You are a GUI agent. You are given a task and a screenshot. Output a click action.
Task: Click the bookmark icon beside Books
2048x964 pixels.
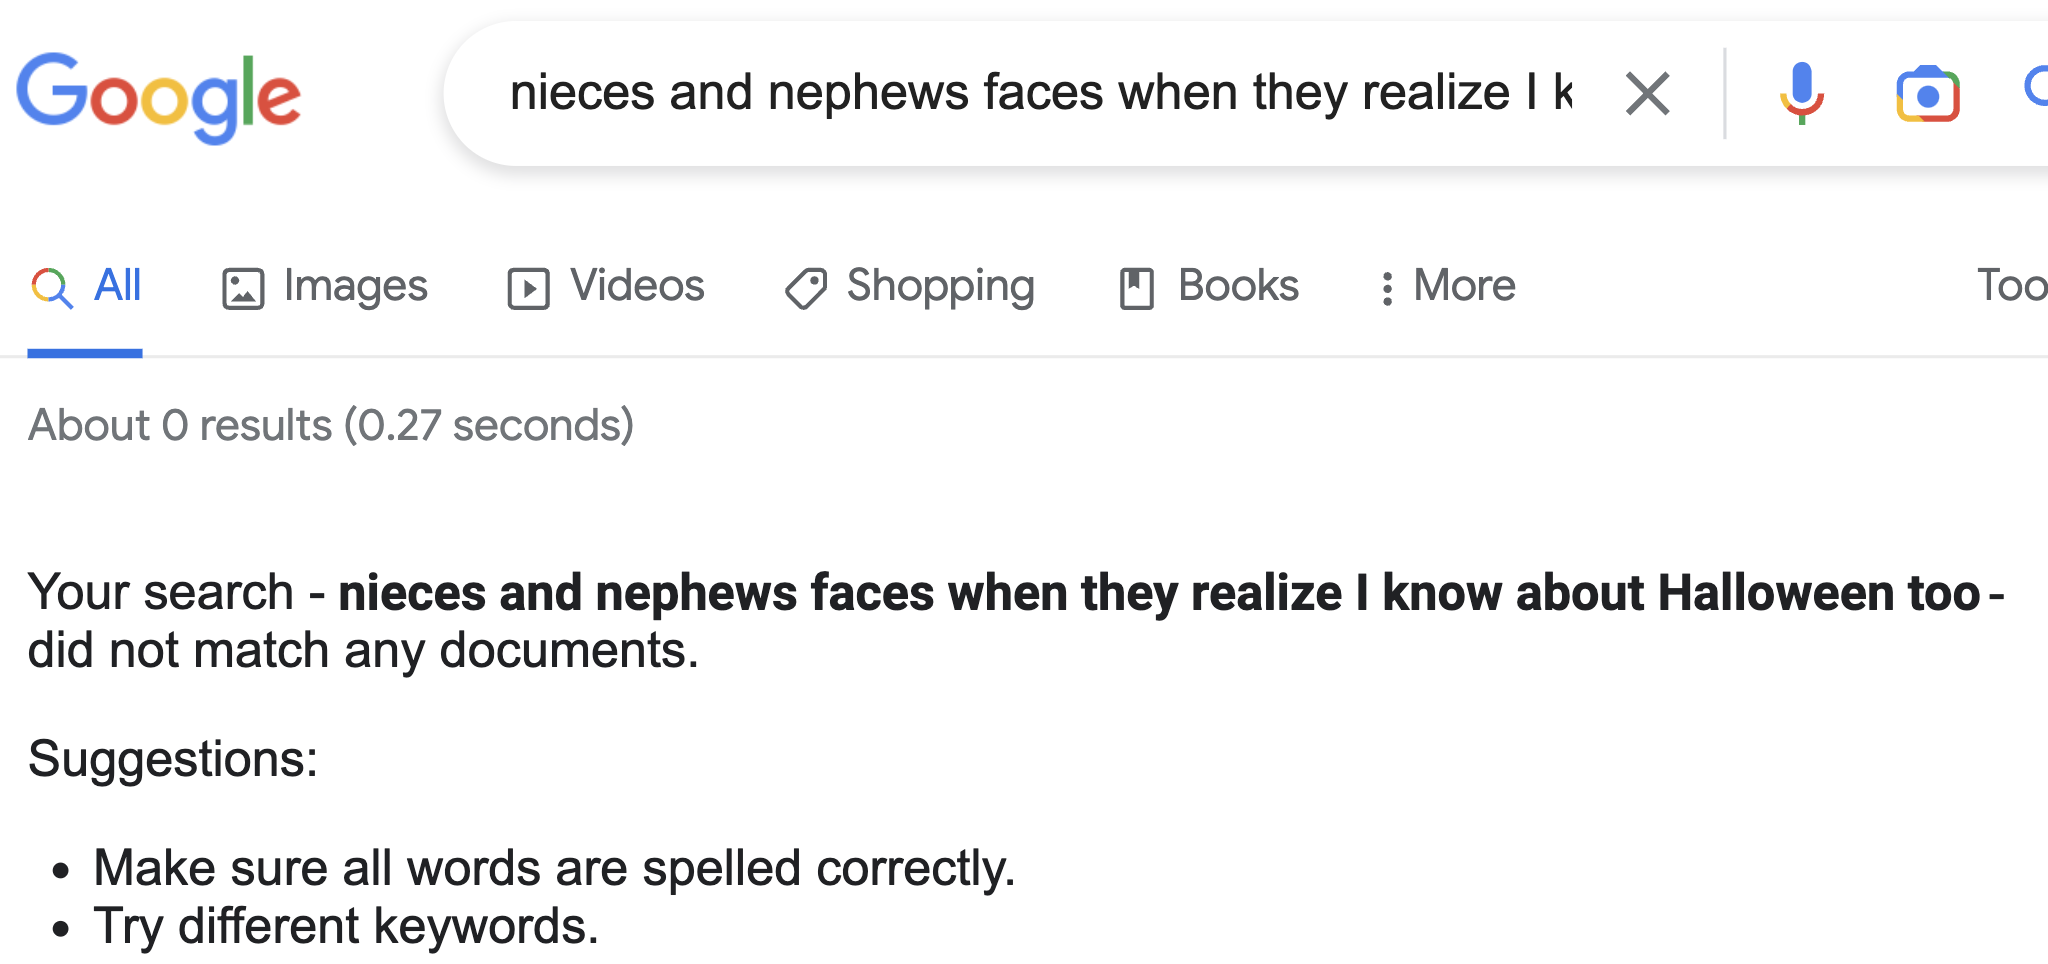tap(1136, 289)
